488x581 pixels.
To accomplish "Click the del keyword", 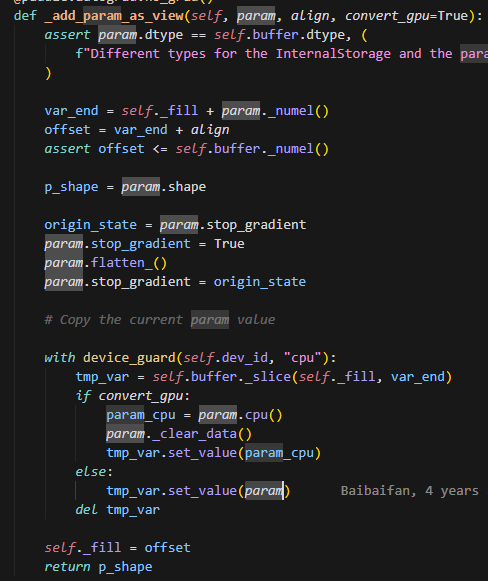I will (x=87, y=510).
